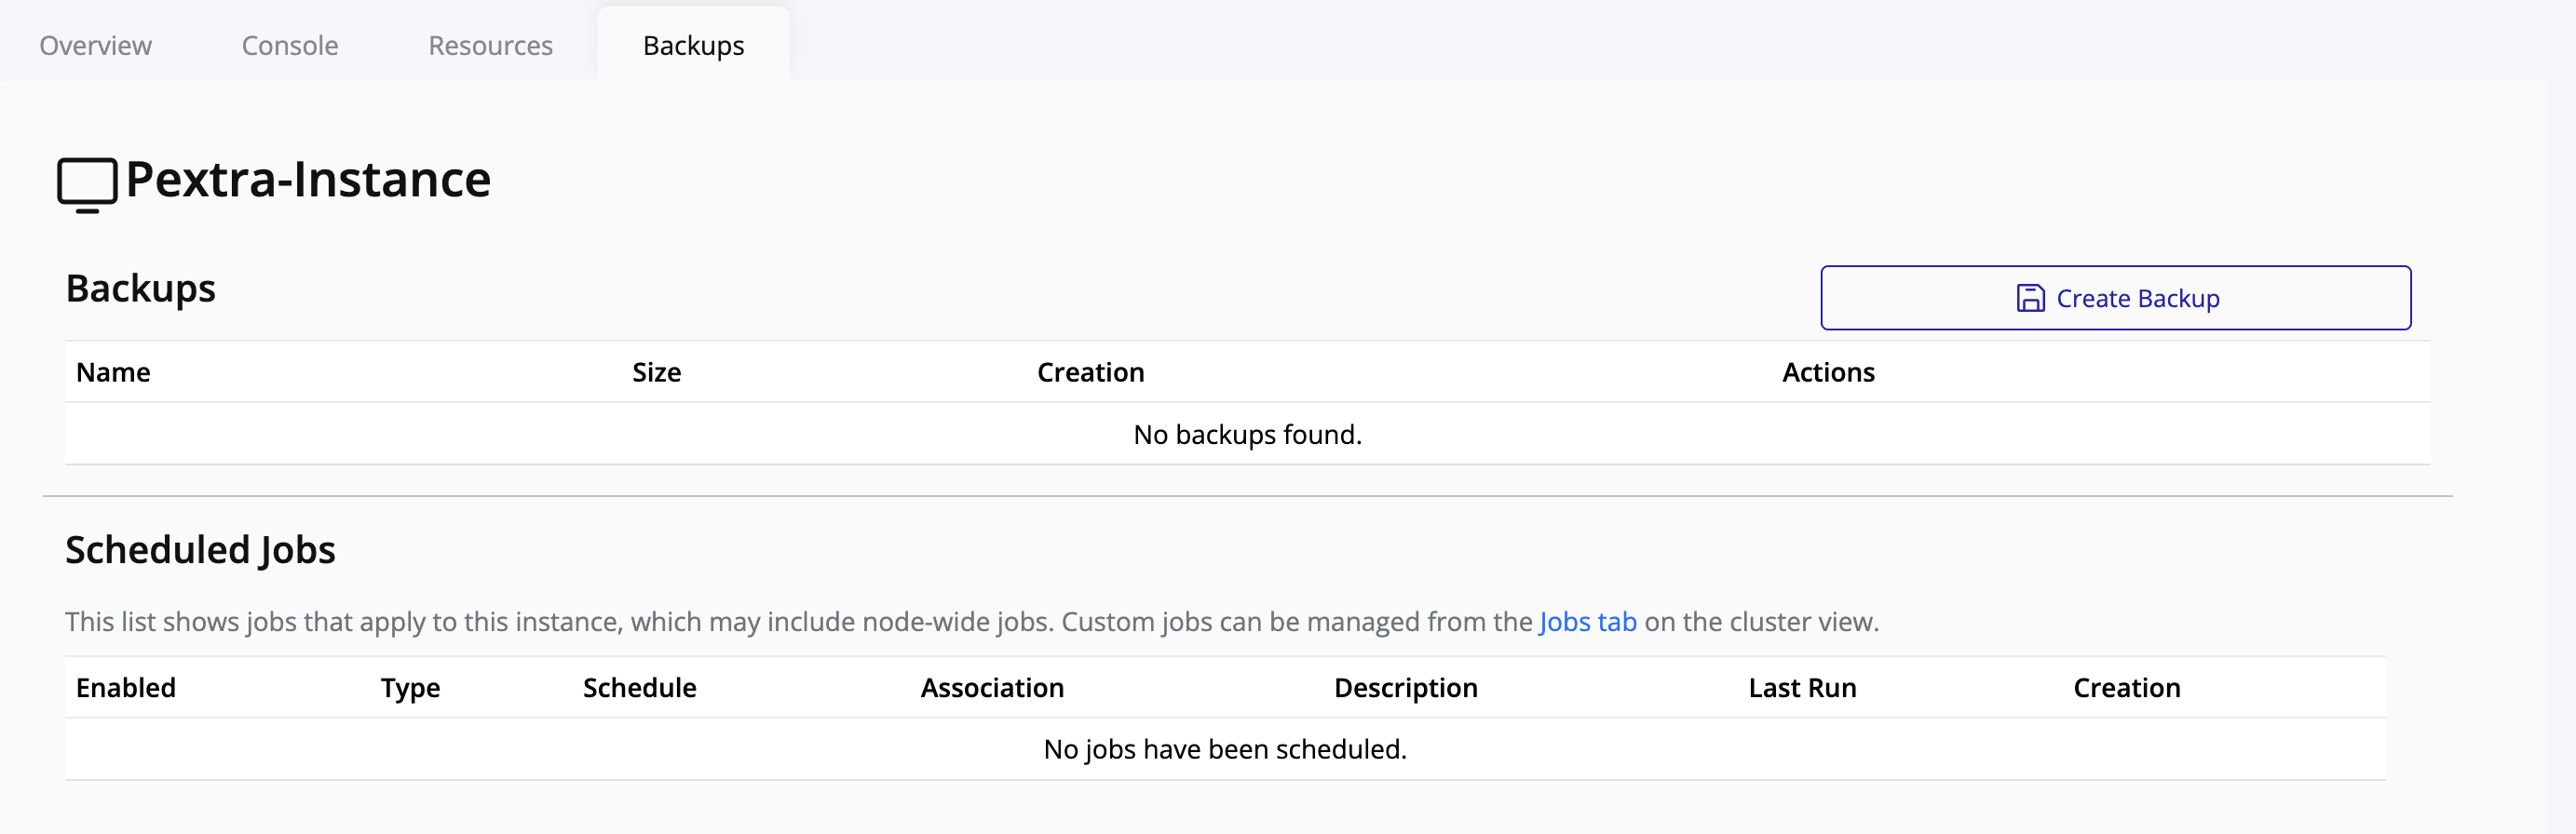2576x834 pixels.
Task: Click the Pextra-Instance title text
Action: point(308,180)
